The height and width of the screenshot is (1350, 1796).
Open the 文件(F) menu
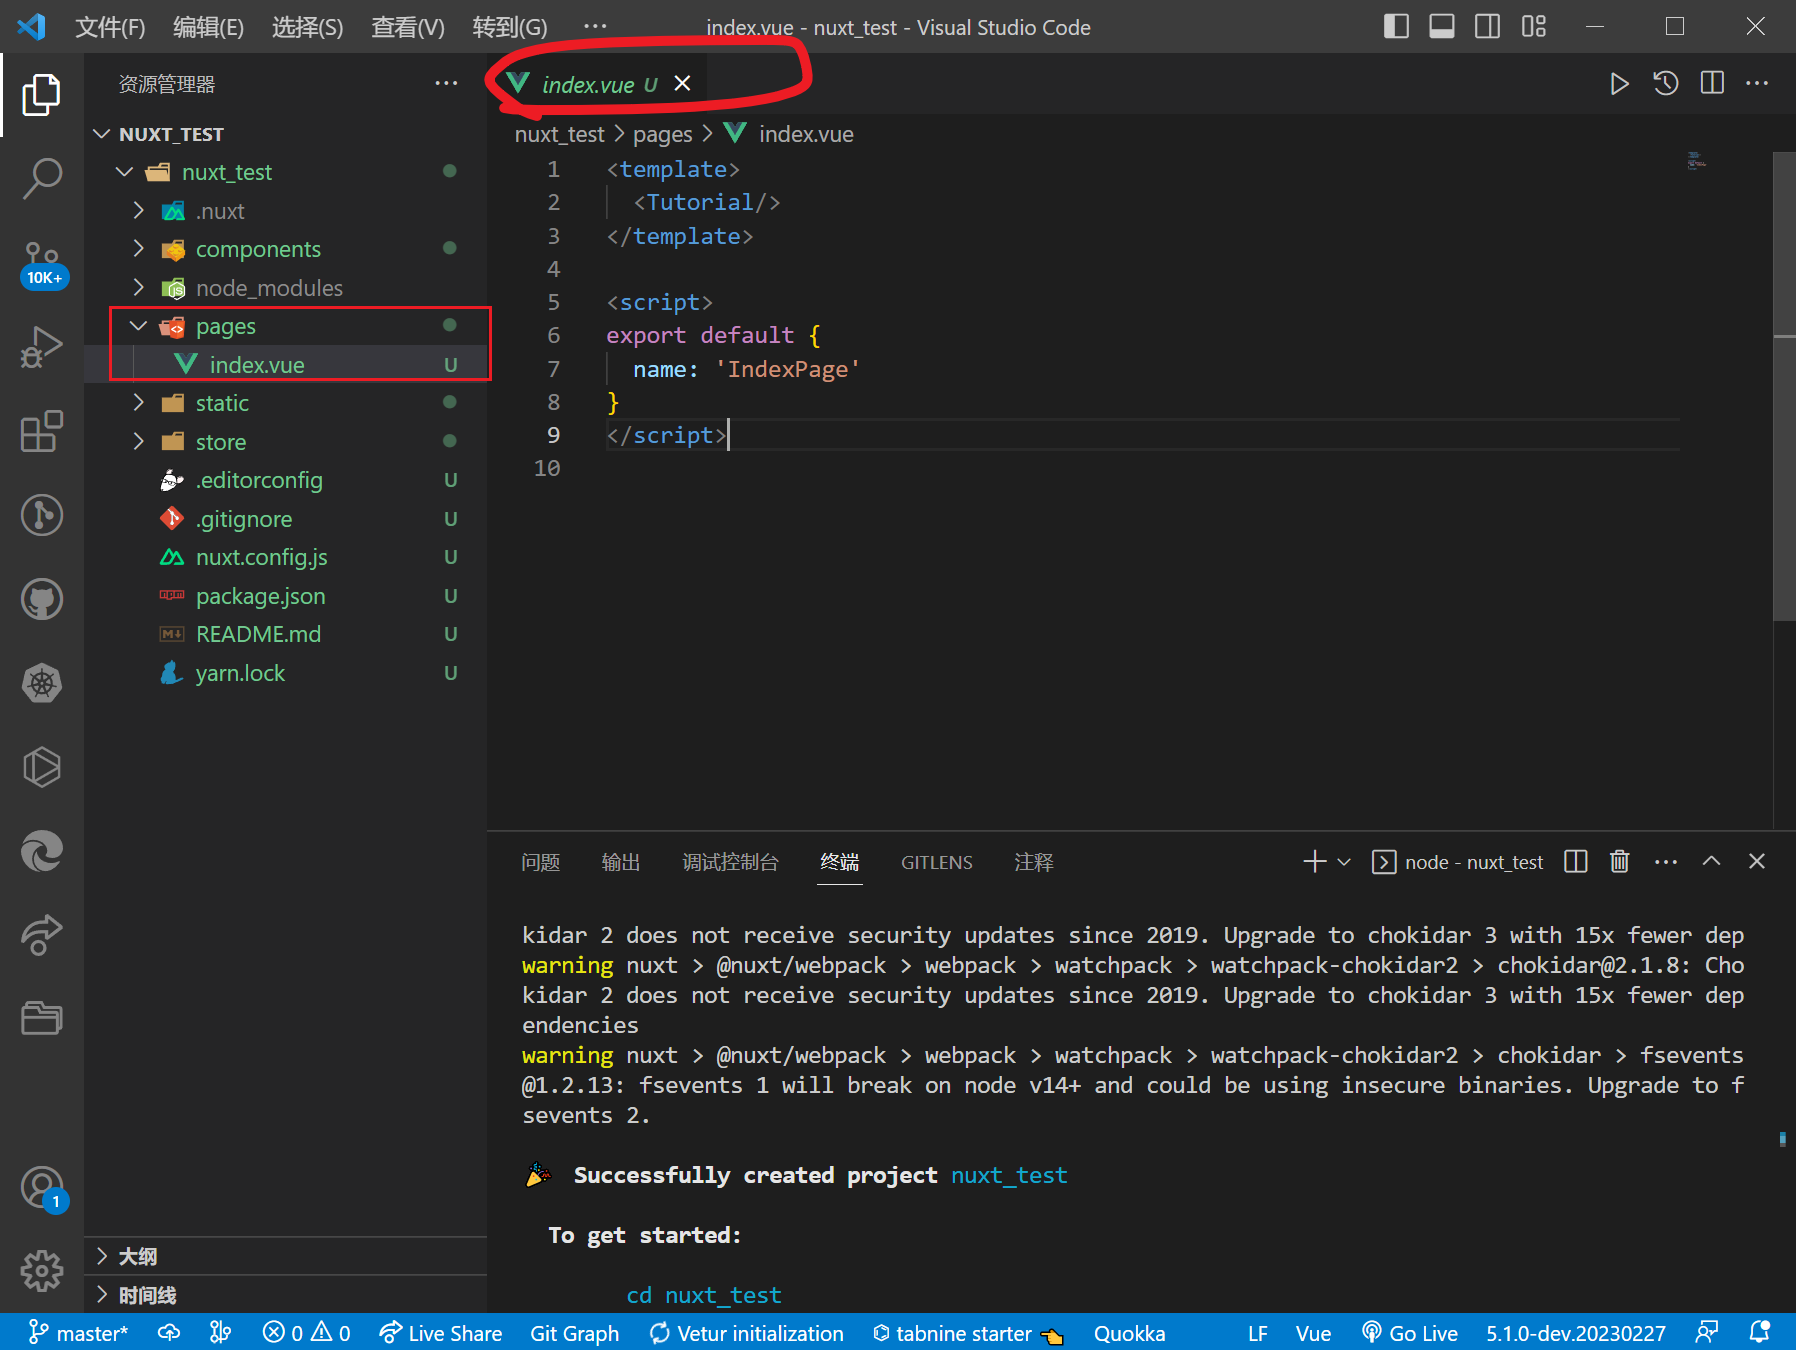(x=110, y=27)
